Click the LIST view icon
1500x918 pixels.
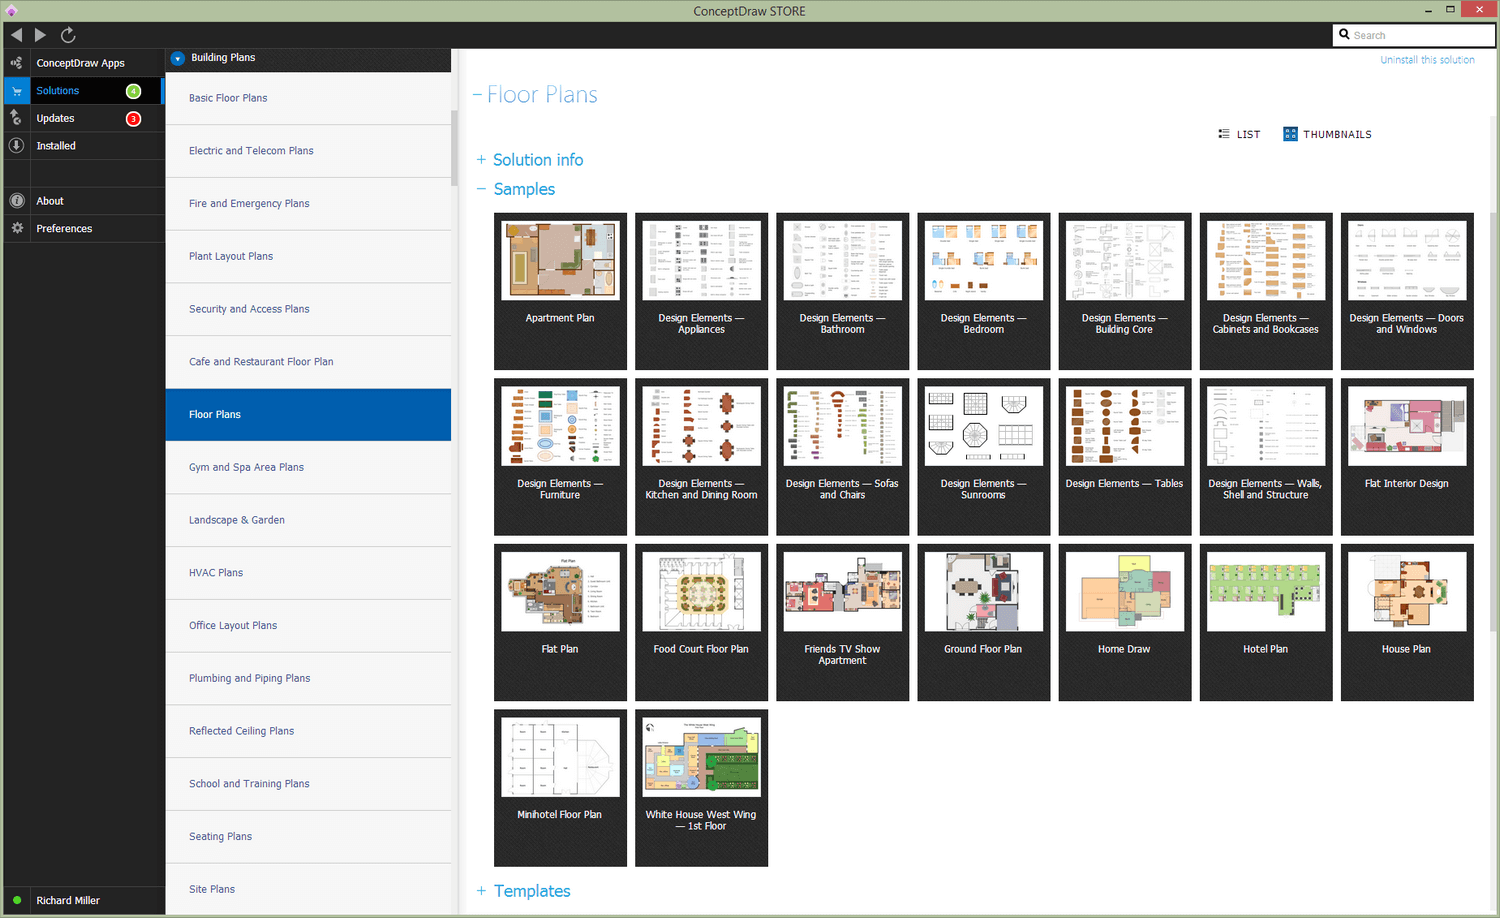[1224, 134]
